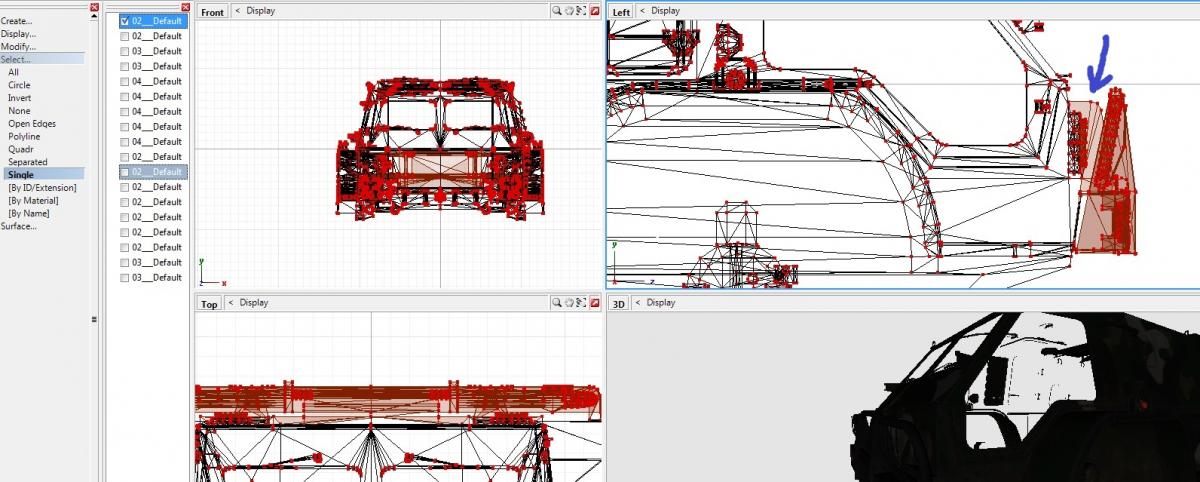Choose the Invert selection command
1200x482 pixels.
(x=19, y=98)
